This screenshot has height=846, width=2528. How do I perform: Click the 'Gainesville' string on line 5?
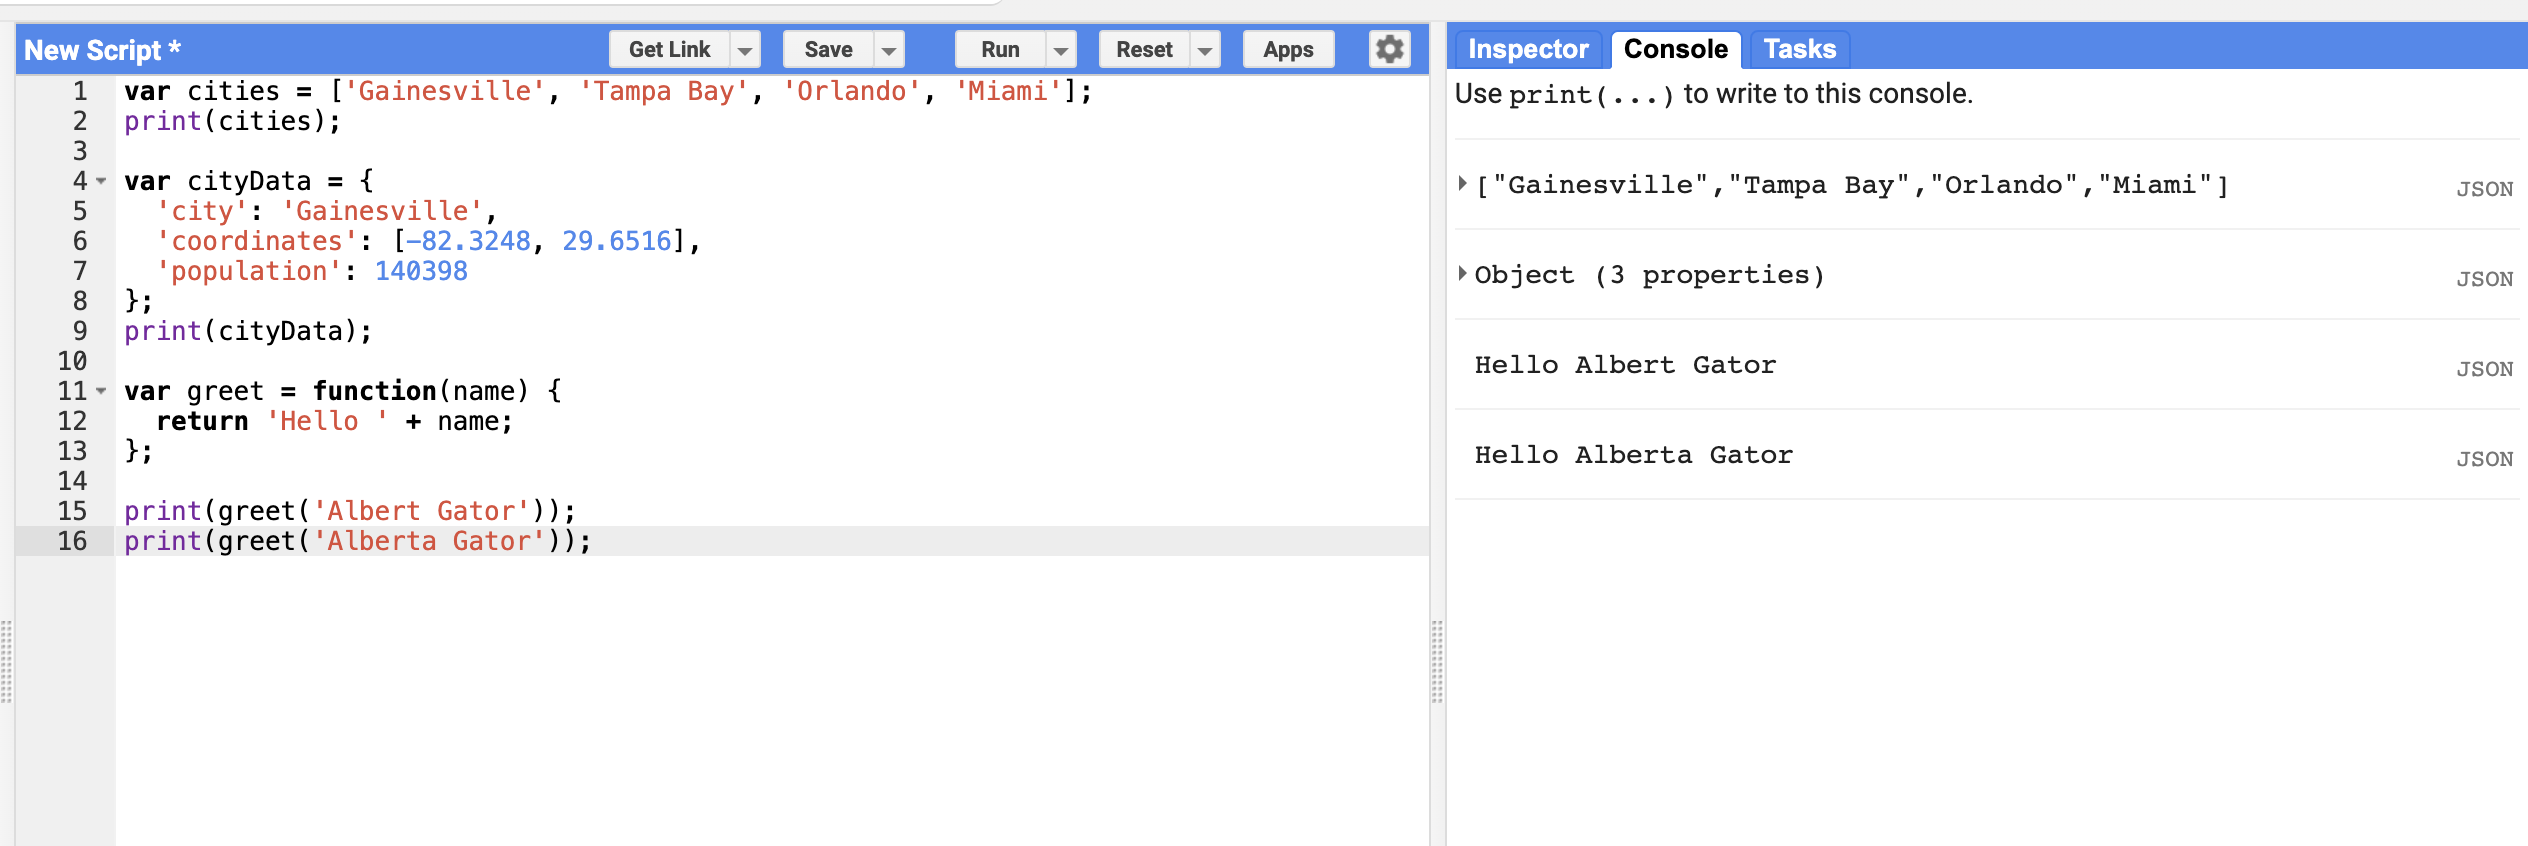[x=383, y=211]
